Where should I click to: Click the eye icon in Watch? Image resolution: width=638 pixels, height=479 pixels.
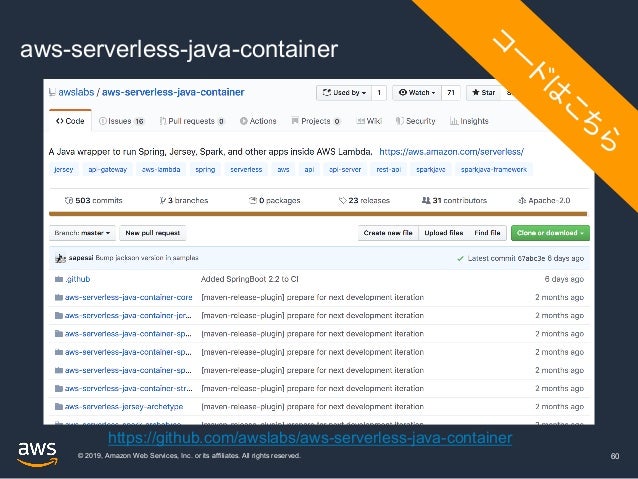pos(403,92)
